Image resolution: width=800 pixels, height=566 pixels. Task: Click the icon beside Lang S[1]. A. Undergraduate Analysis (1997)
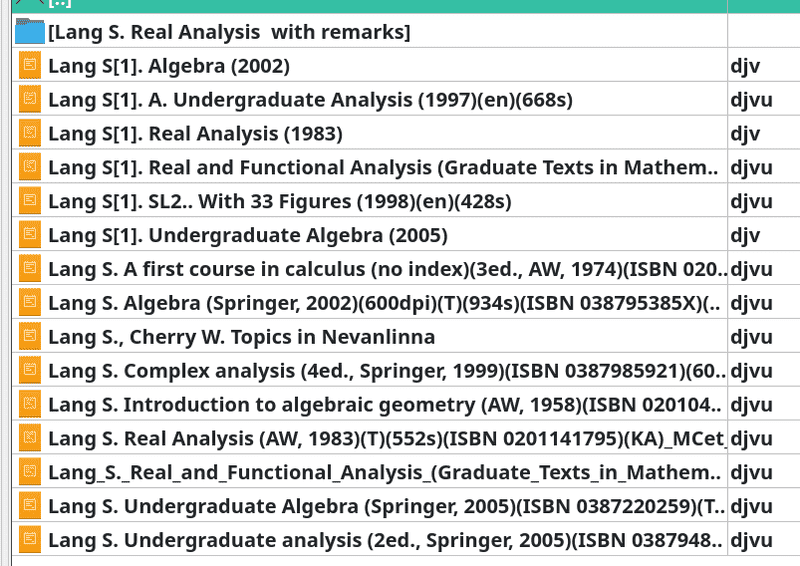[x=30, y=99]
